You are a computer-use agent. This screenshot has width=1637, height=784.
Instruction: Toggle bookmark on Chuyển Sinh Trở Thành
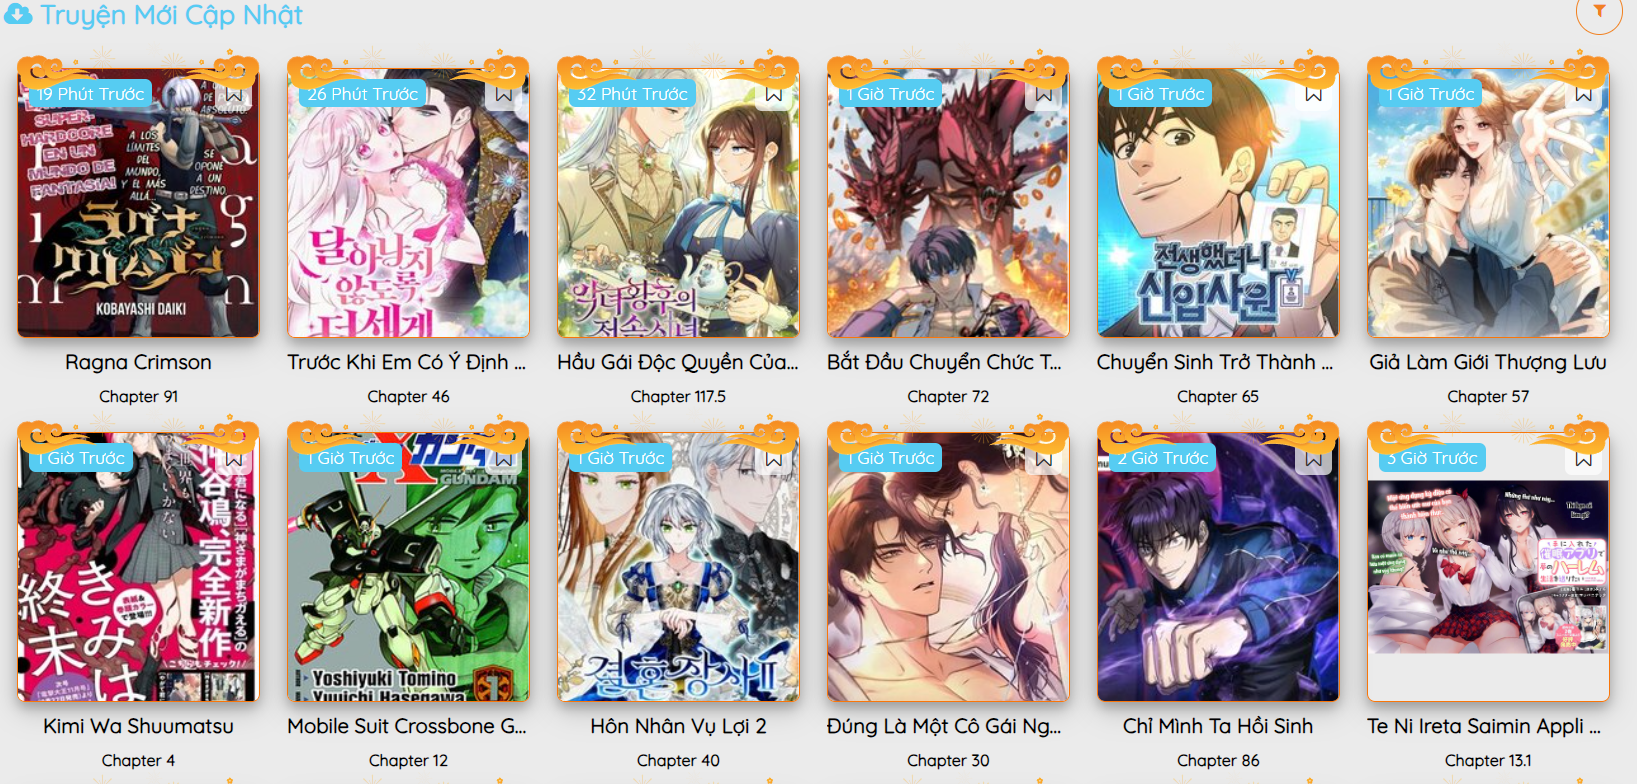1314,94
